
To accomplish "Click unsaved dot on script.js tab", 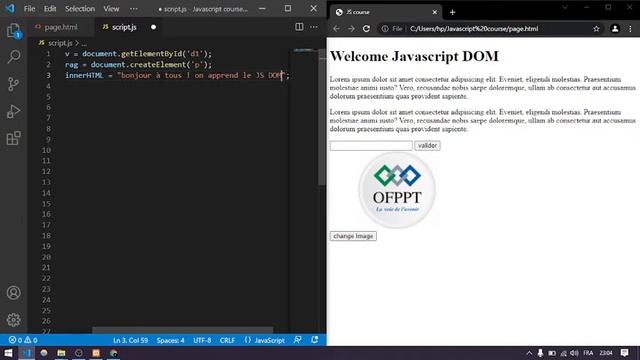I will click(153, 27).
